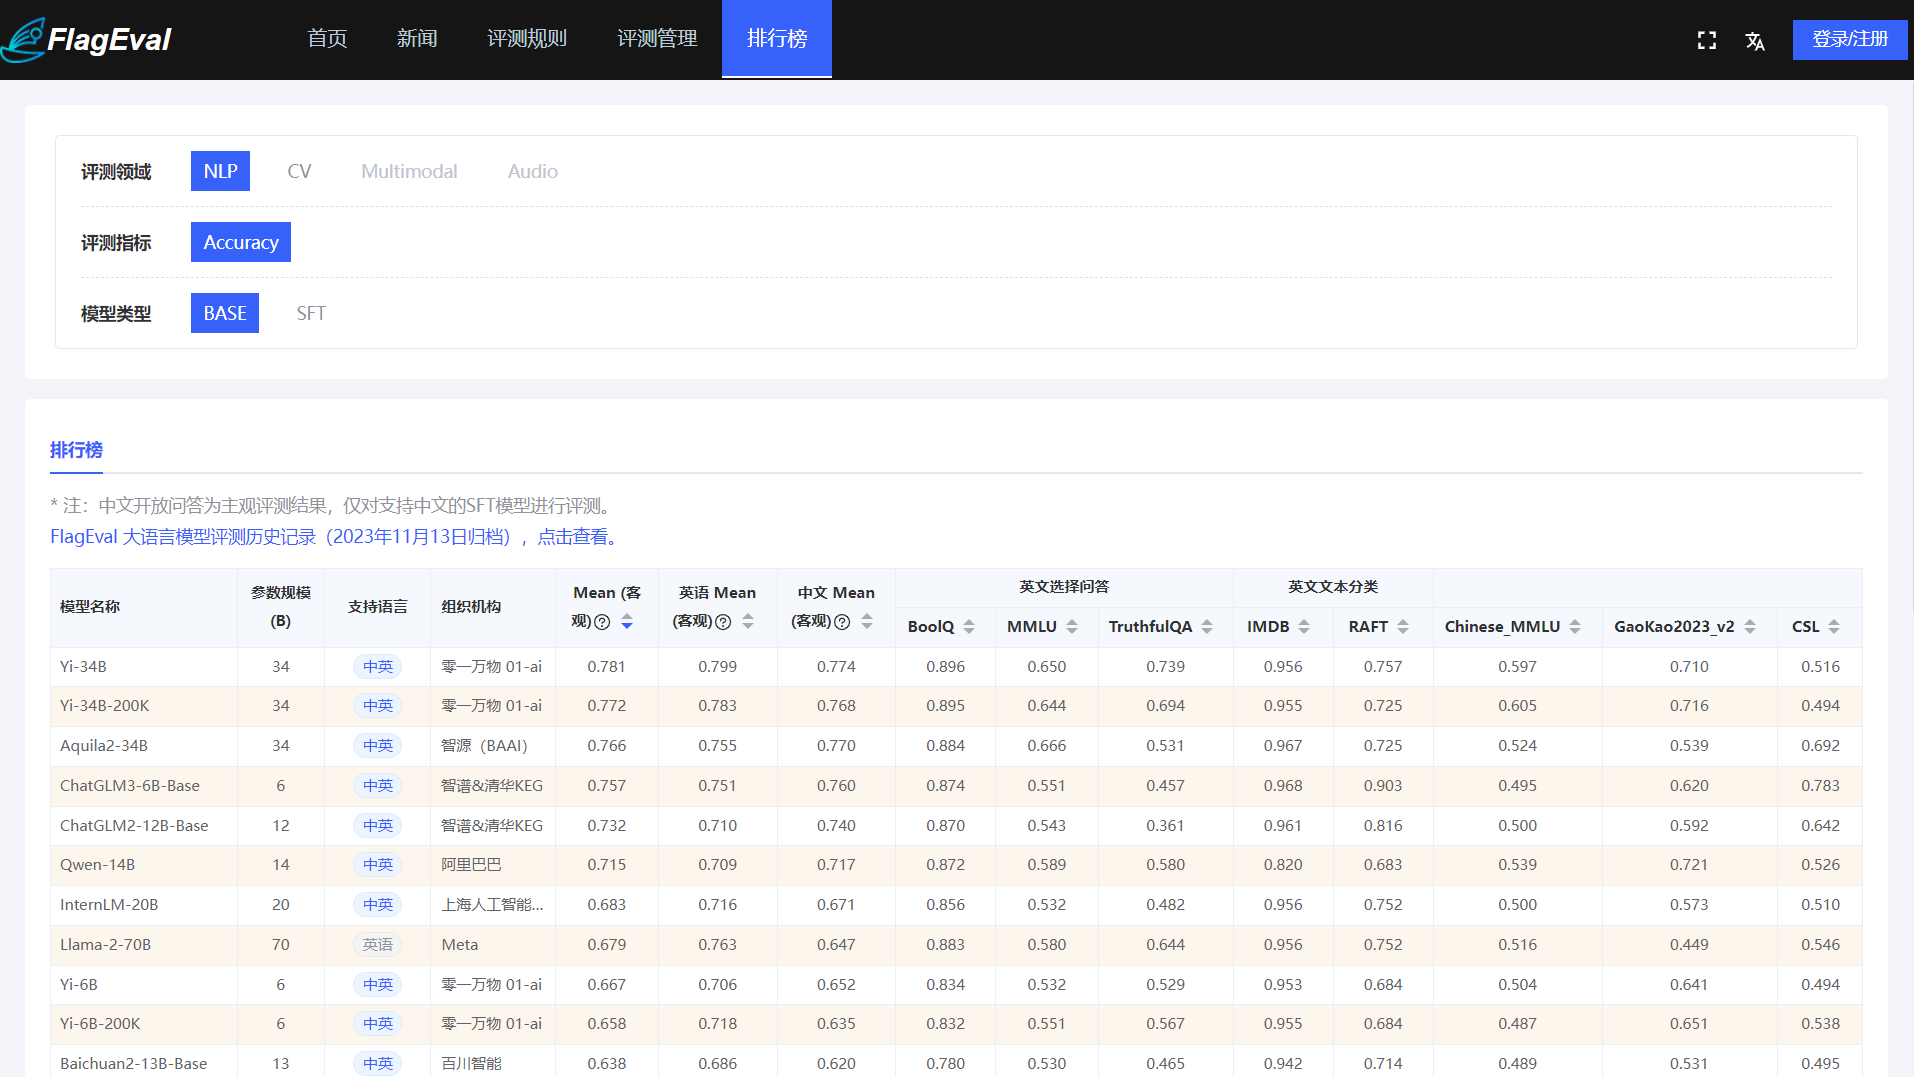The width and height of the screenshot is (1914, 1077).
Task: Sort by 英语 Mean column arrows
Action: click(x=748, y=622)
